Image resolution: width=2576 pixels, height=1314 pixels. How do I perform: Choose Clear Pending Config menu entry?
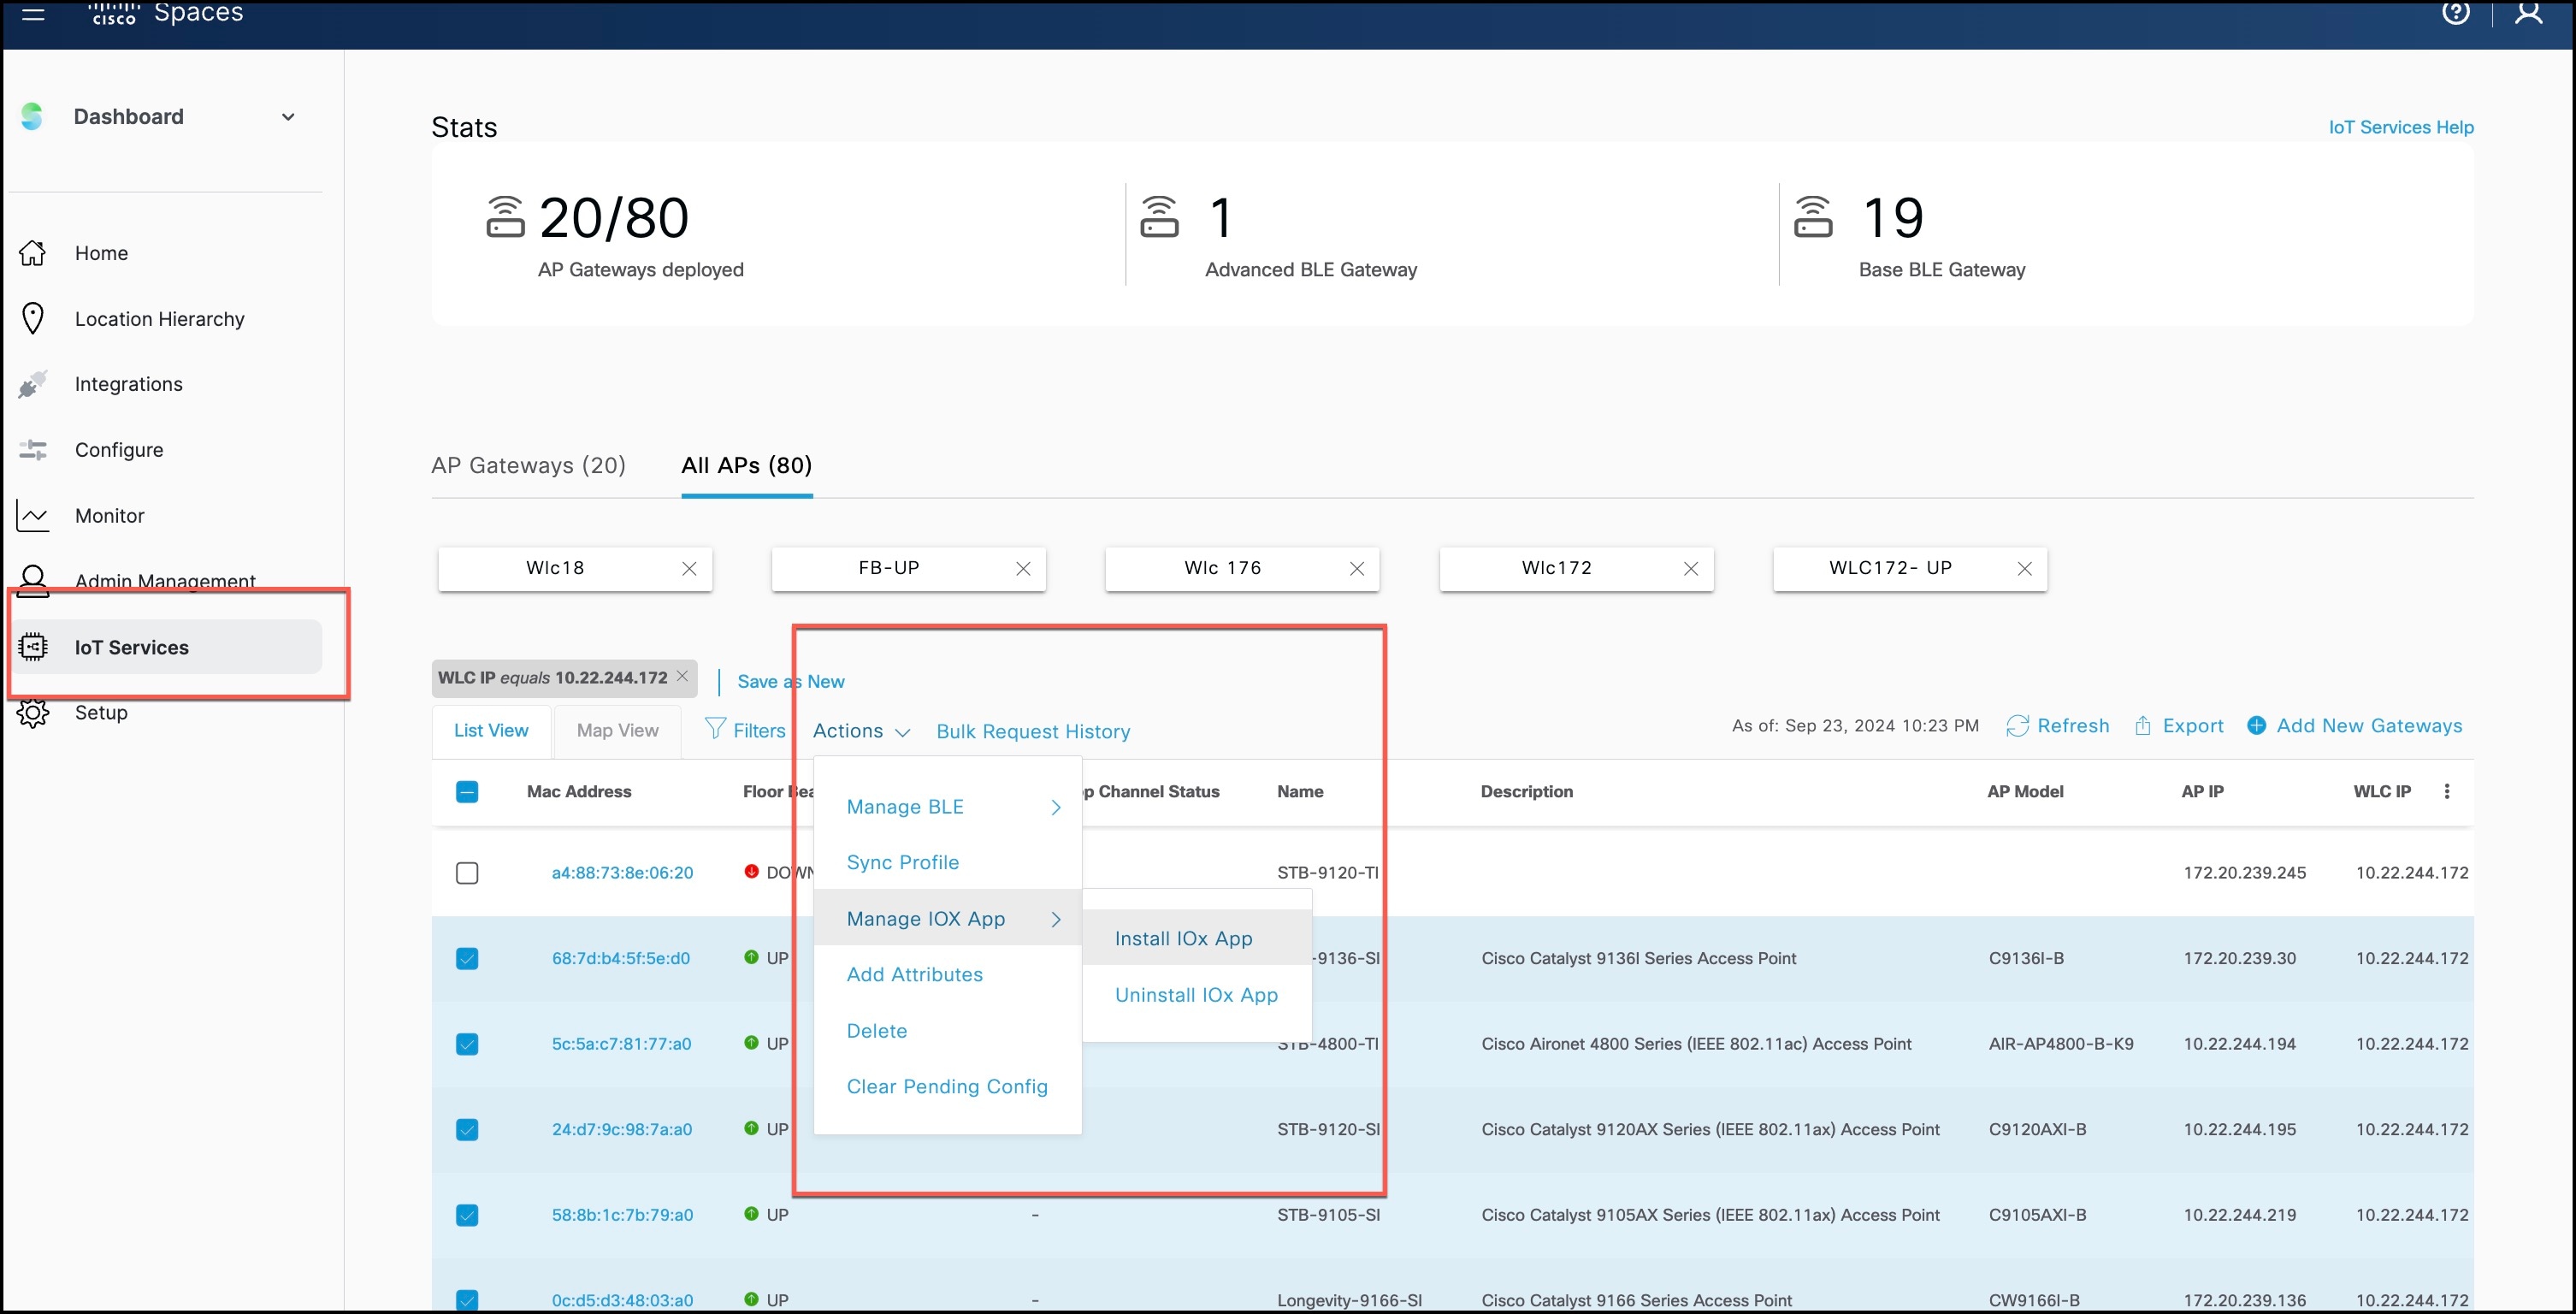tap(947, 1087)
